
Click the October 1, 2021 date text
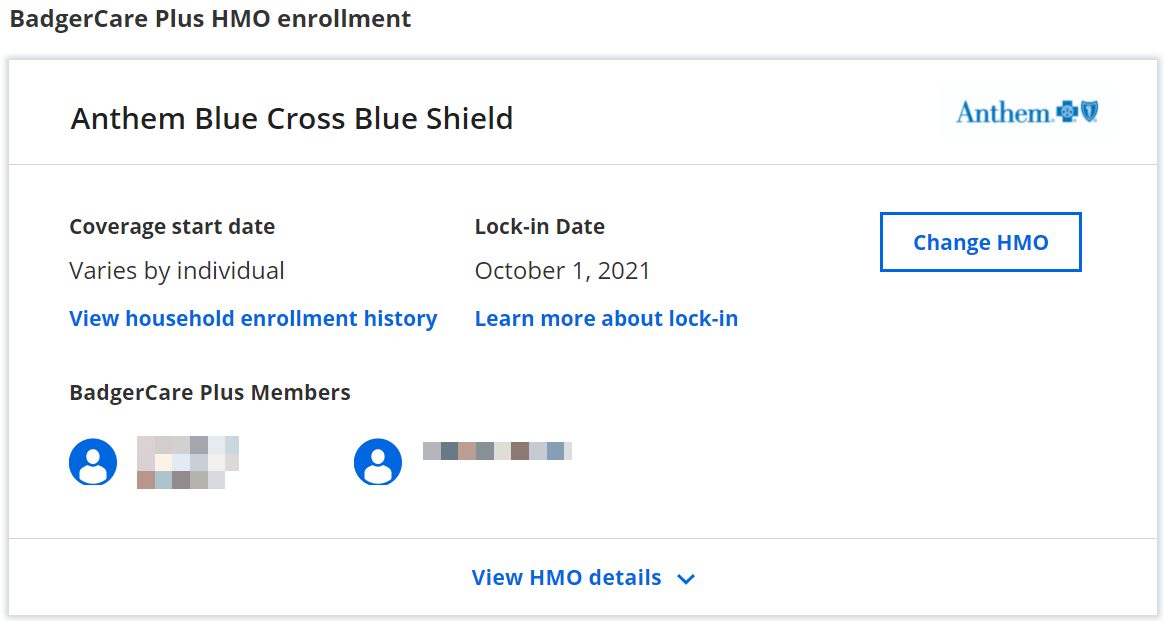pyautogui.click(x=562, y=271)
